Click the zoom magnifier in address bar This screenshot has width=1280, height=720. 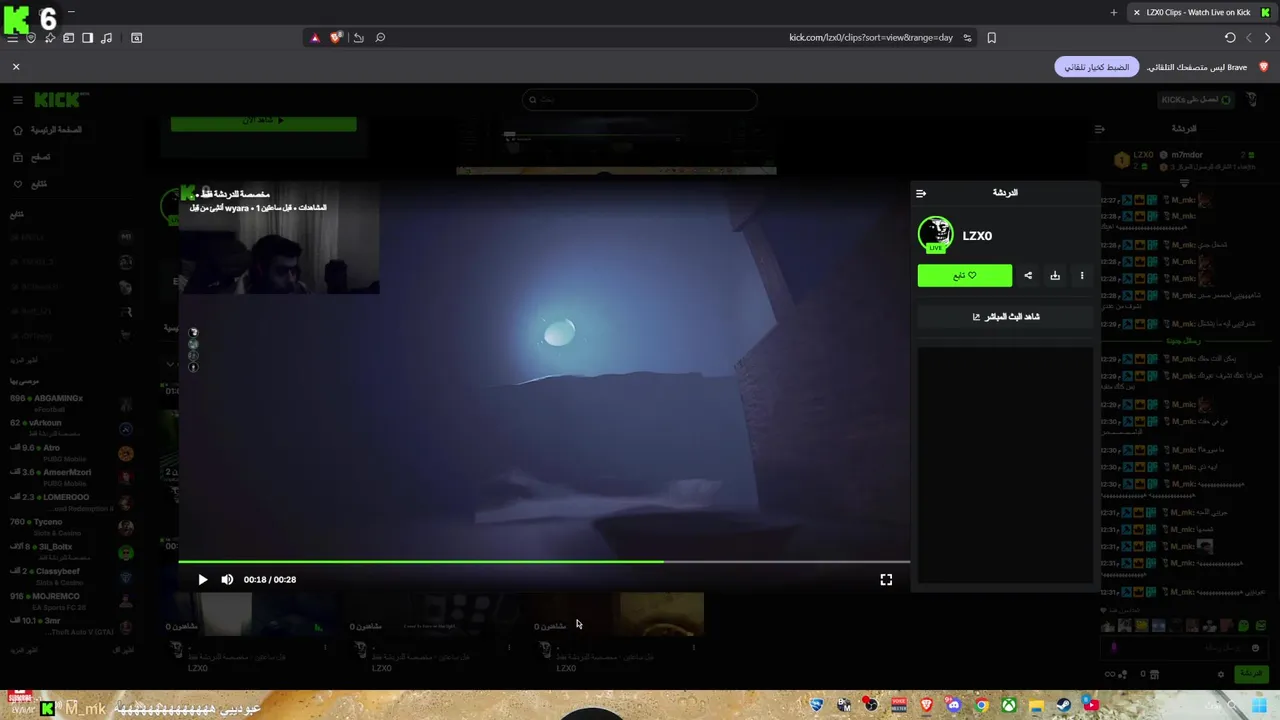click(380, 38)
